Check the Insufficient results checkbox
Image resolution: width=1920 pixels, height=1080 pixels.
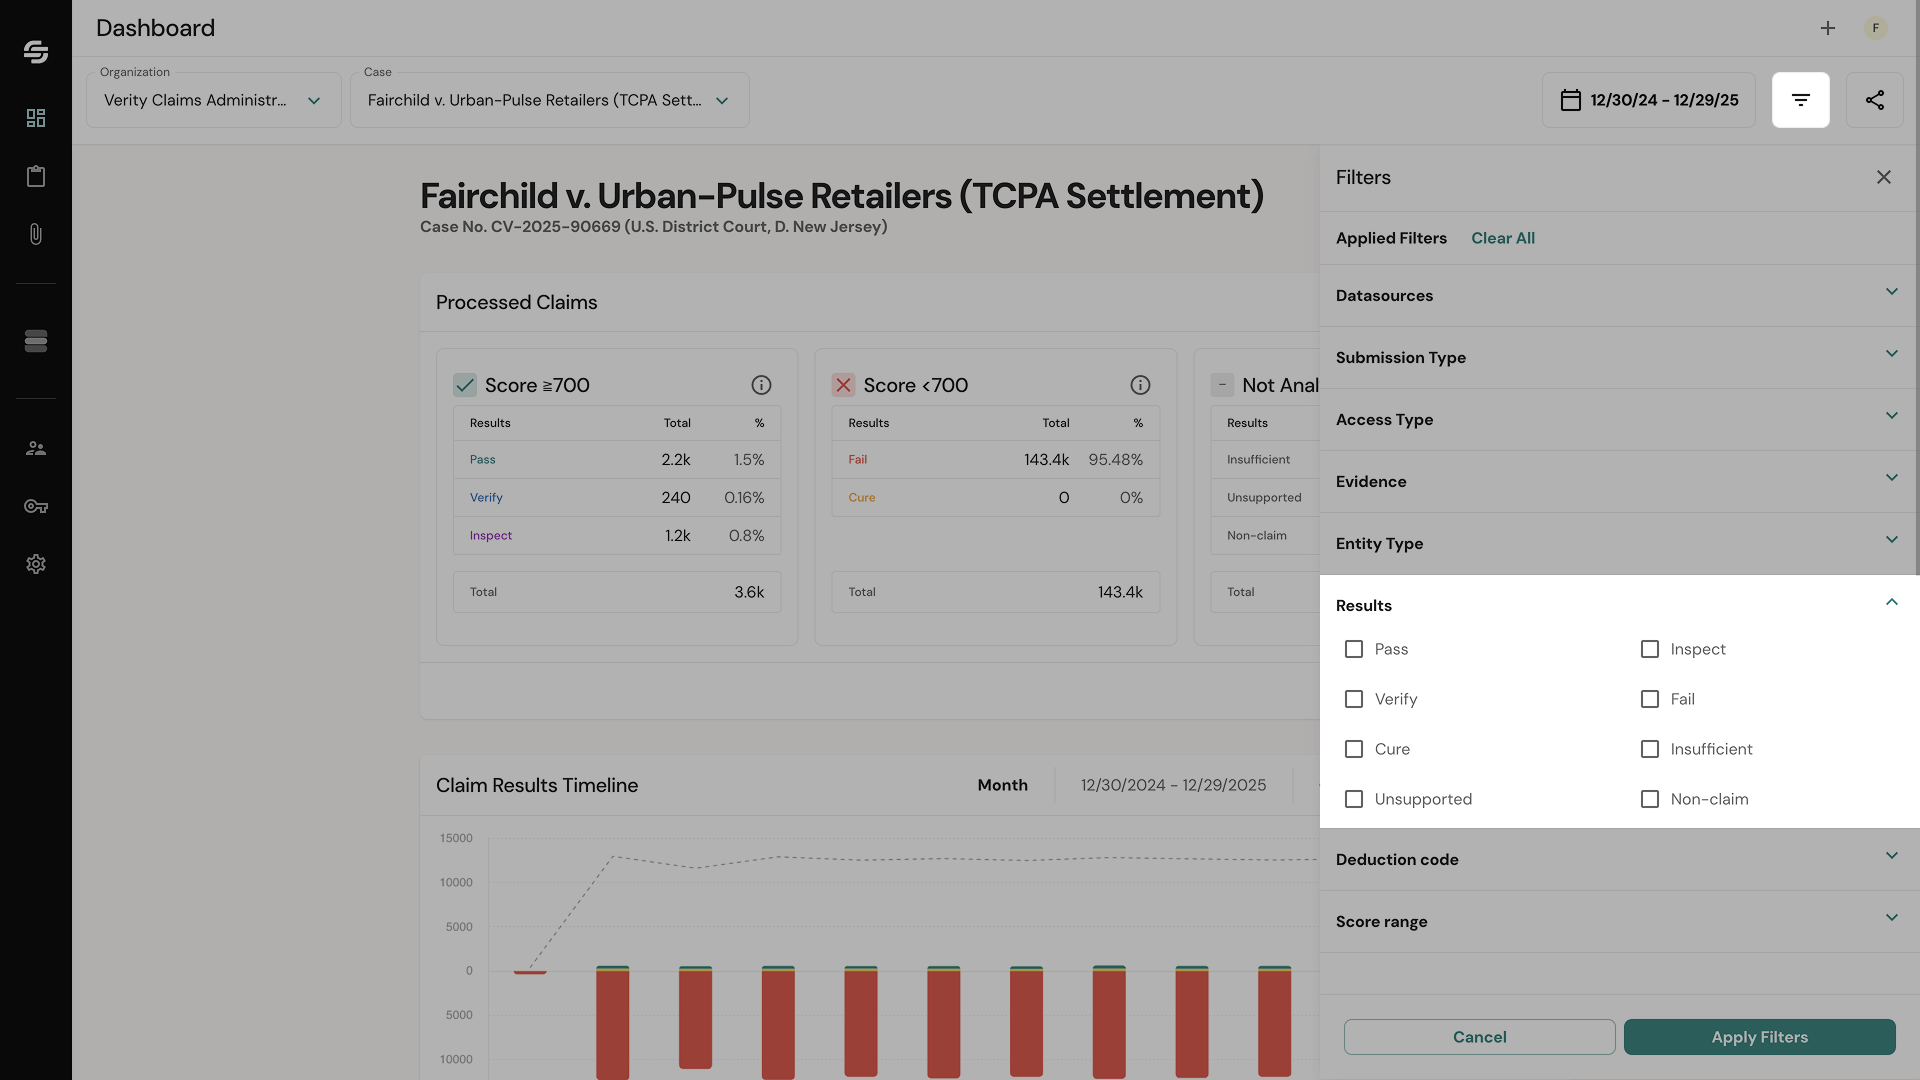[1650, 749]
